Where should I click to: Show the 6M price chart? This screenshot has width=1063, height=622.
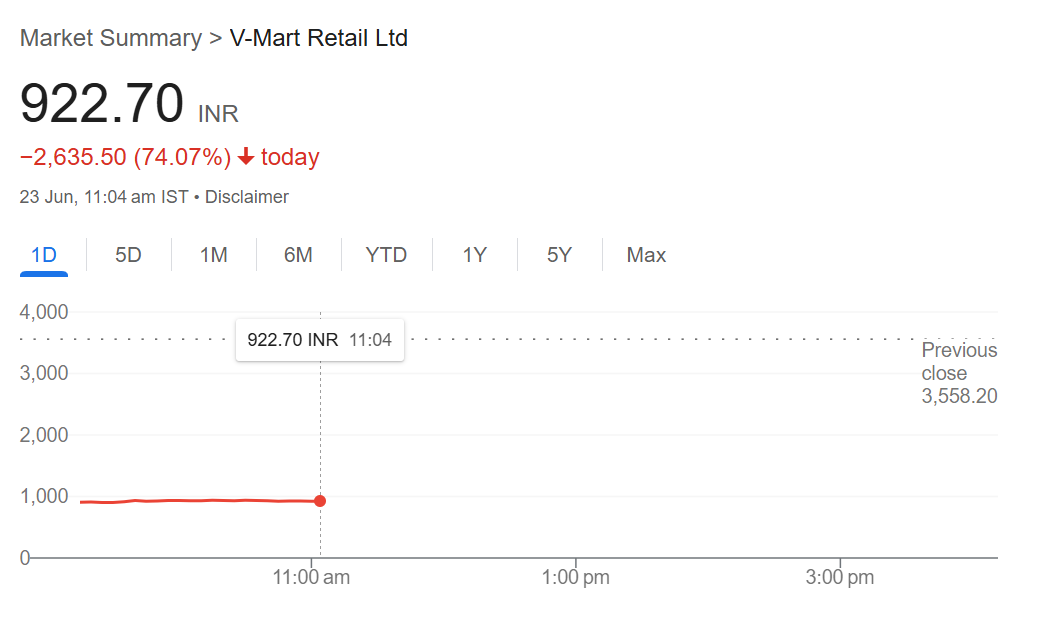[x=298, y=255]
